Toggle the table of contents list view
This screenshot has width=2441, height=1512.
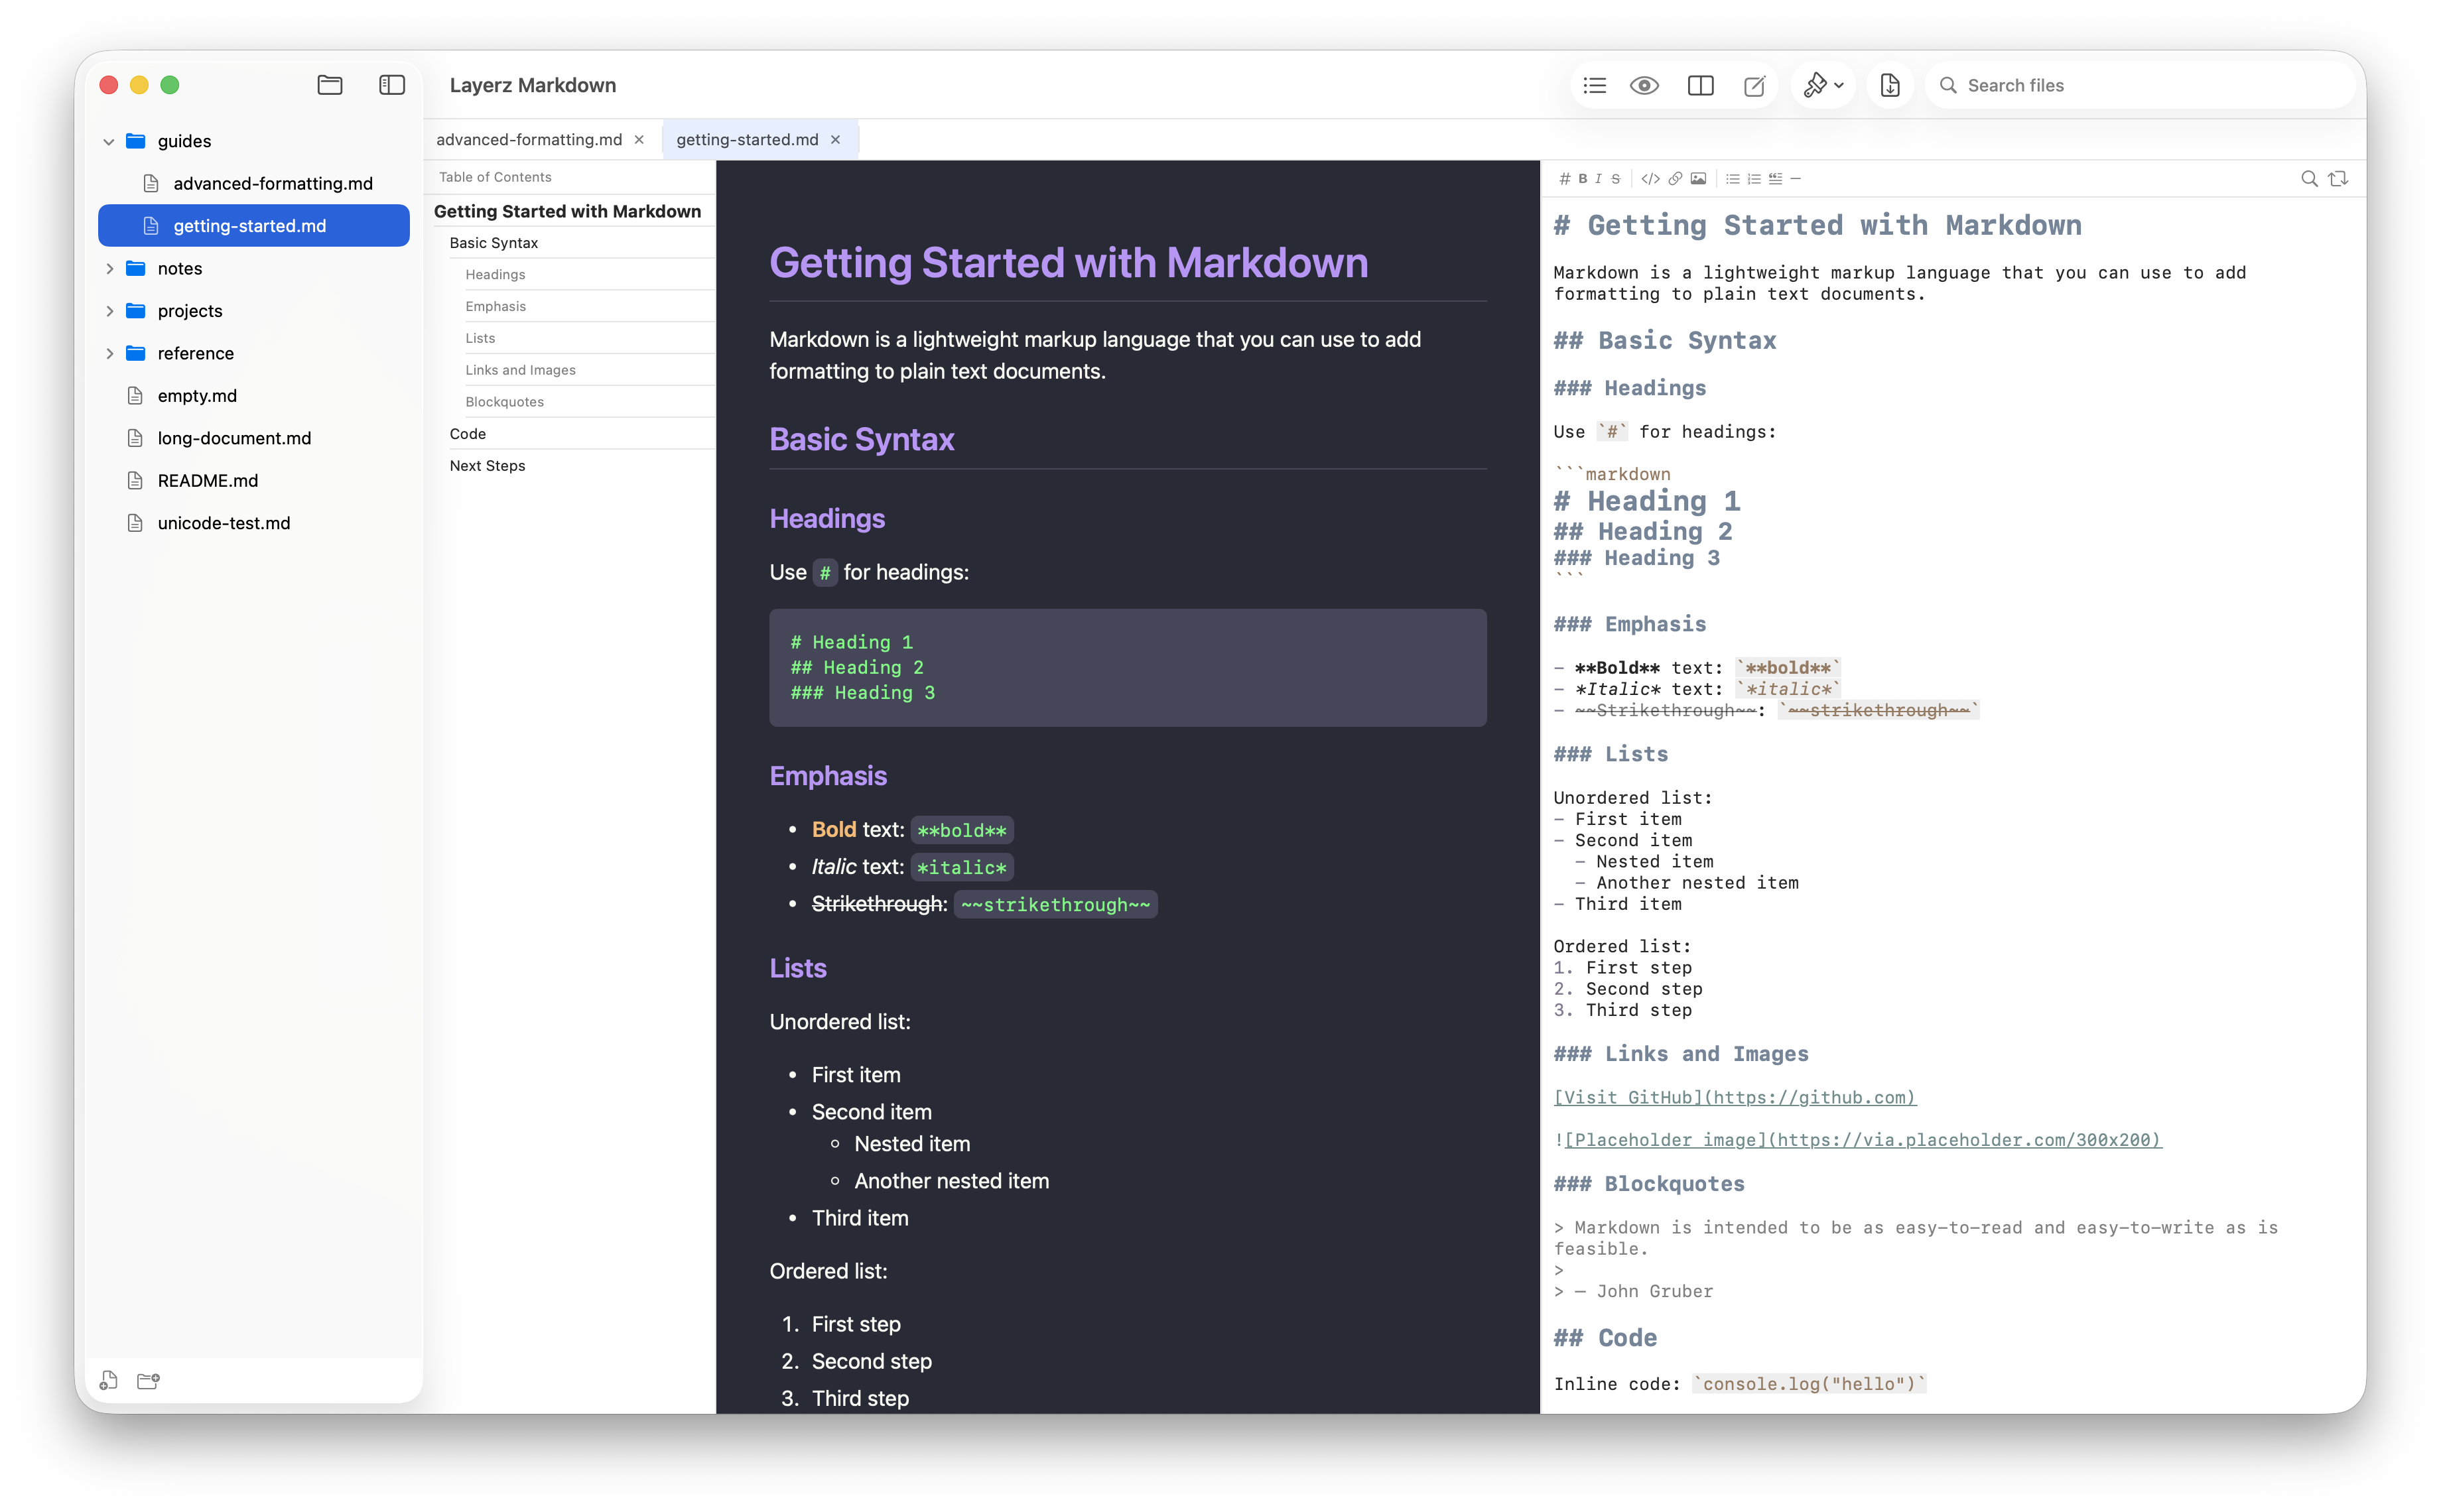pos(1595,86)
